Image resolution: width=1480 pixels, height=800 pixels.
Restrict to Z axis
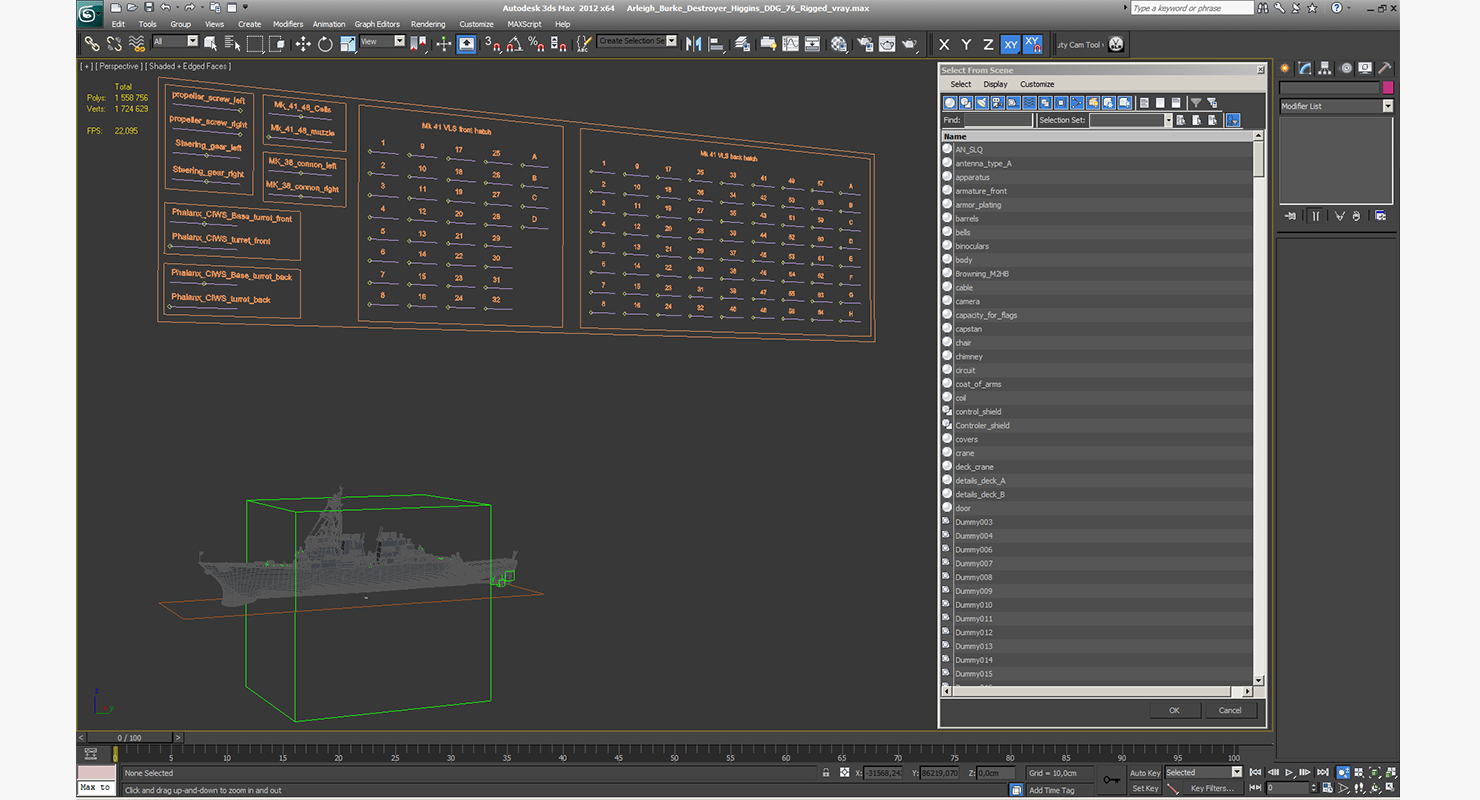coord(988,44)
